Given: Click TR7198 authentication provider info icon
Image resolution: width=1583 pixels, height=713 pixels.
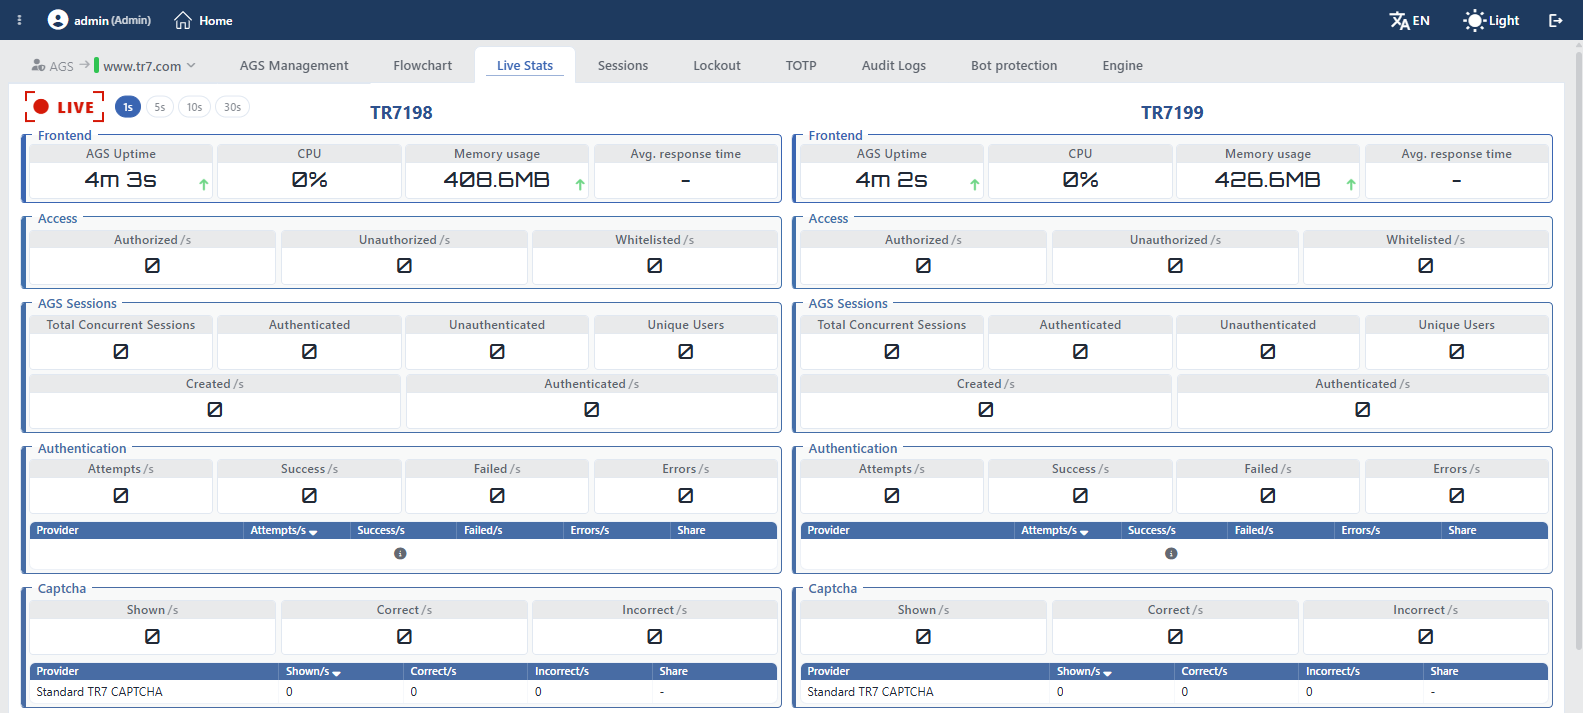Looking at the screenshot, I should click(x=400, y=553).
